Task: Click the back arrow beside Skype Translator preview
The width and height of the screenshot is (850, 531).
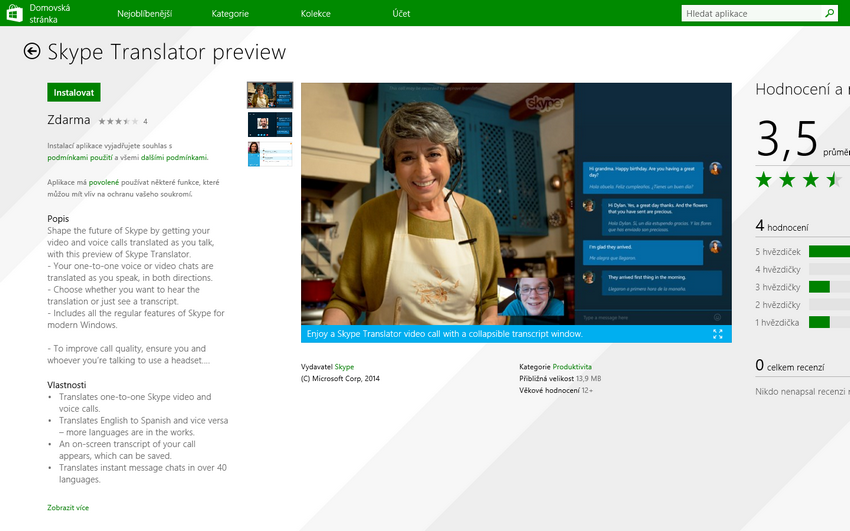Action: pos(32,52)
